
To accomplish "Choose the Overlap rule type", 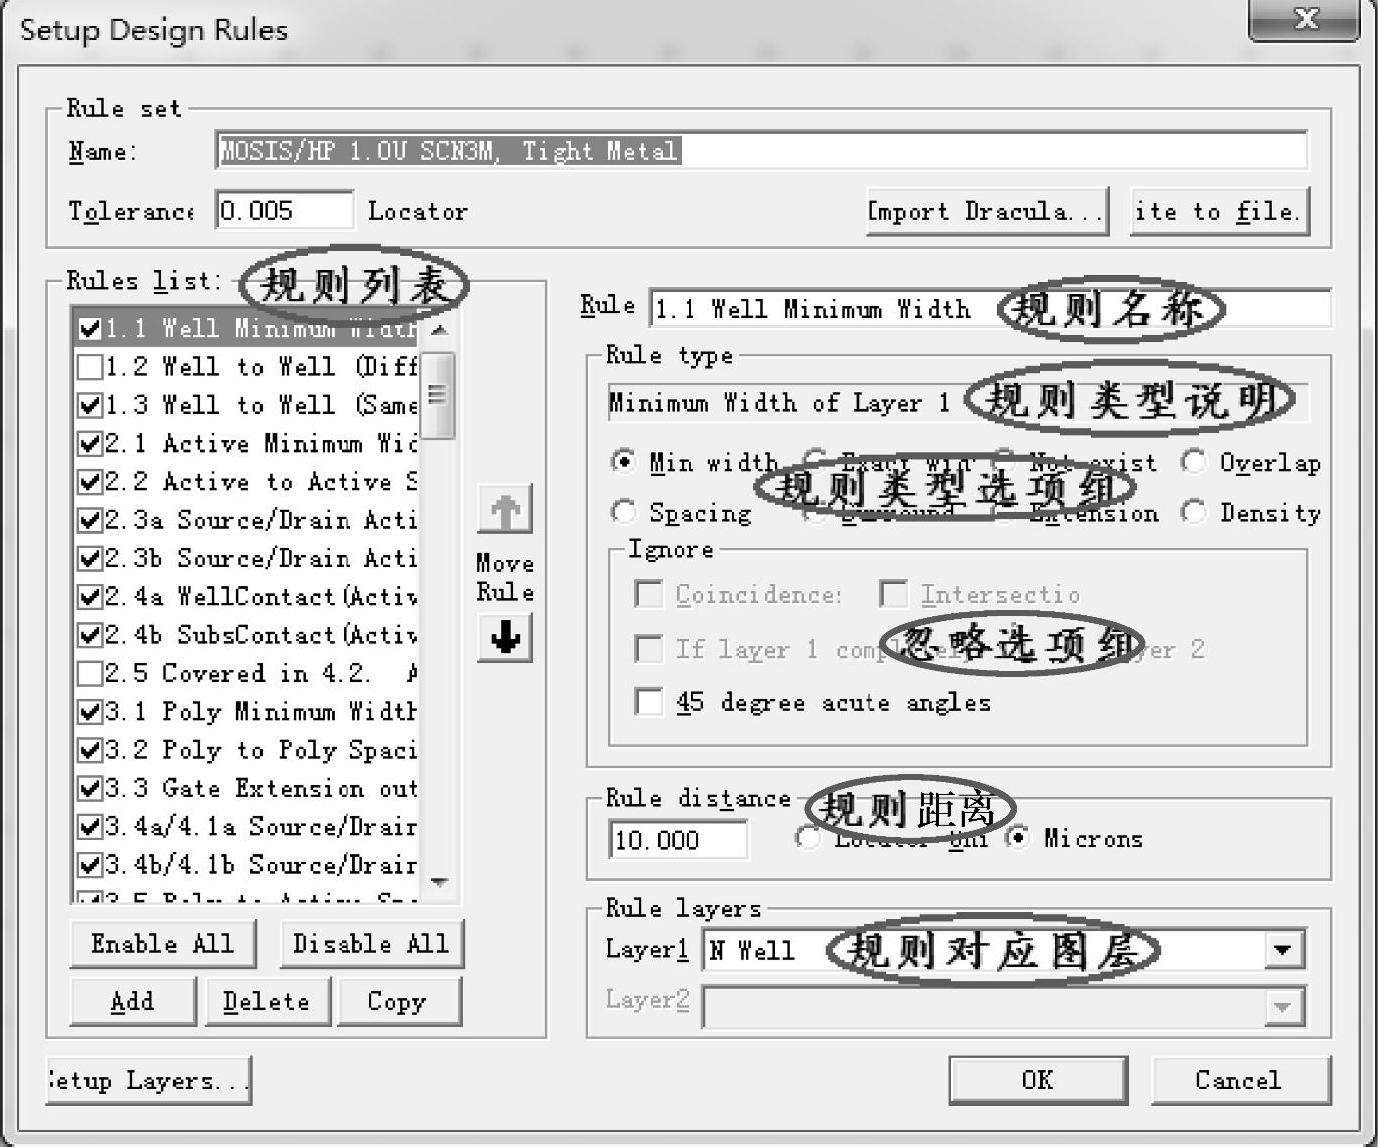I will point(1193,462).
